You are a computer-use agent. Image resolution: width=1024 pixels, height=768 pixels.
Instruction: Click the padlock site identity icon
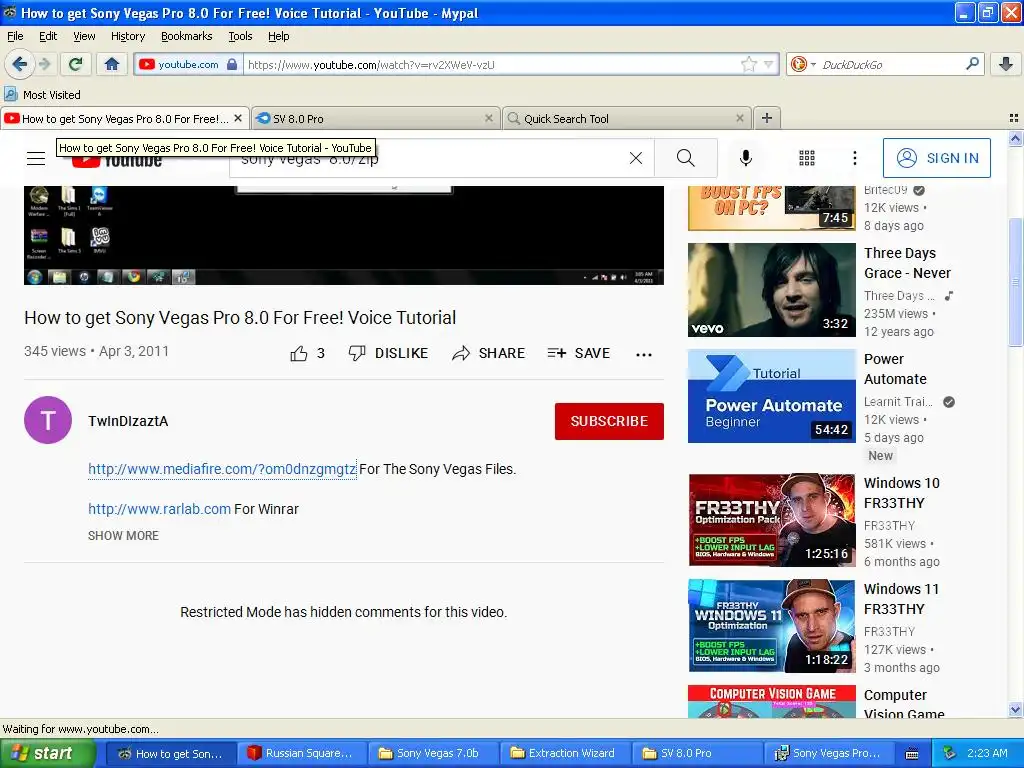(x=232, y=64)
